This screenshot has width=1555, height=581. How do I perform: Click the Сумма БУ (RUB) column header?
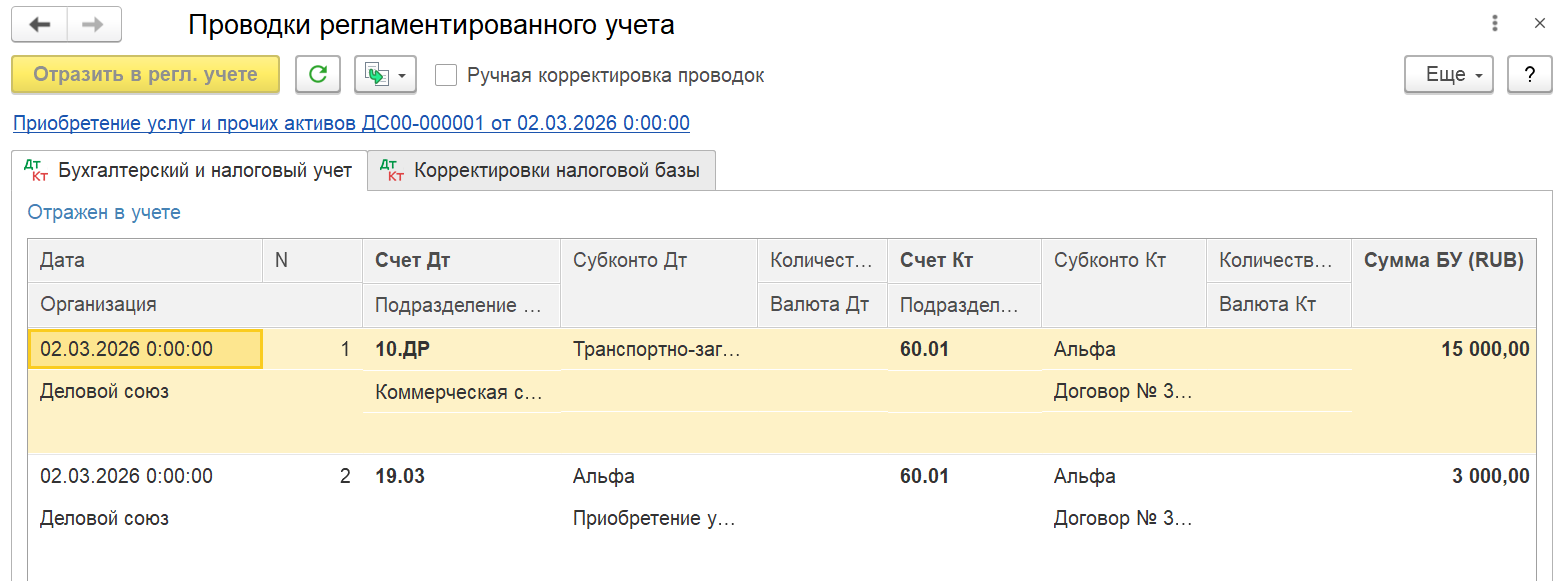pyautogui.click(x=1444, y=261)
